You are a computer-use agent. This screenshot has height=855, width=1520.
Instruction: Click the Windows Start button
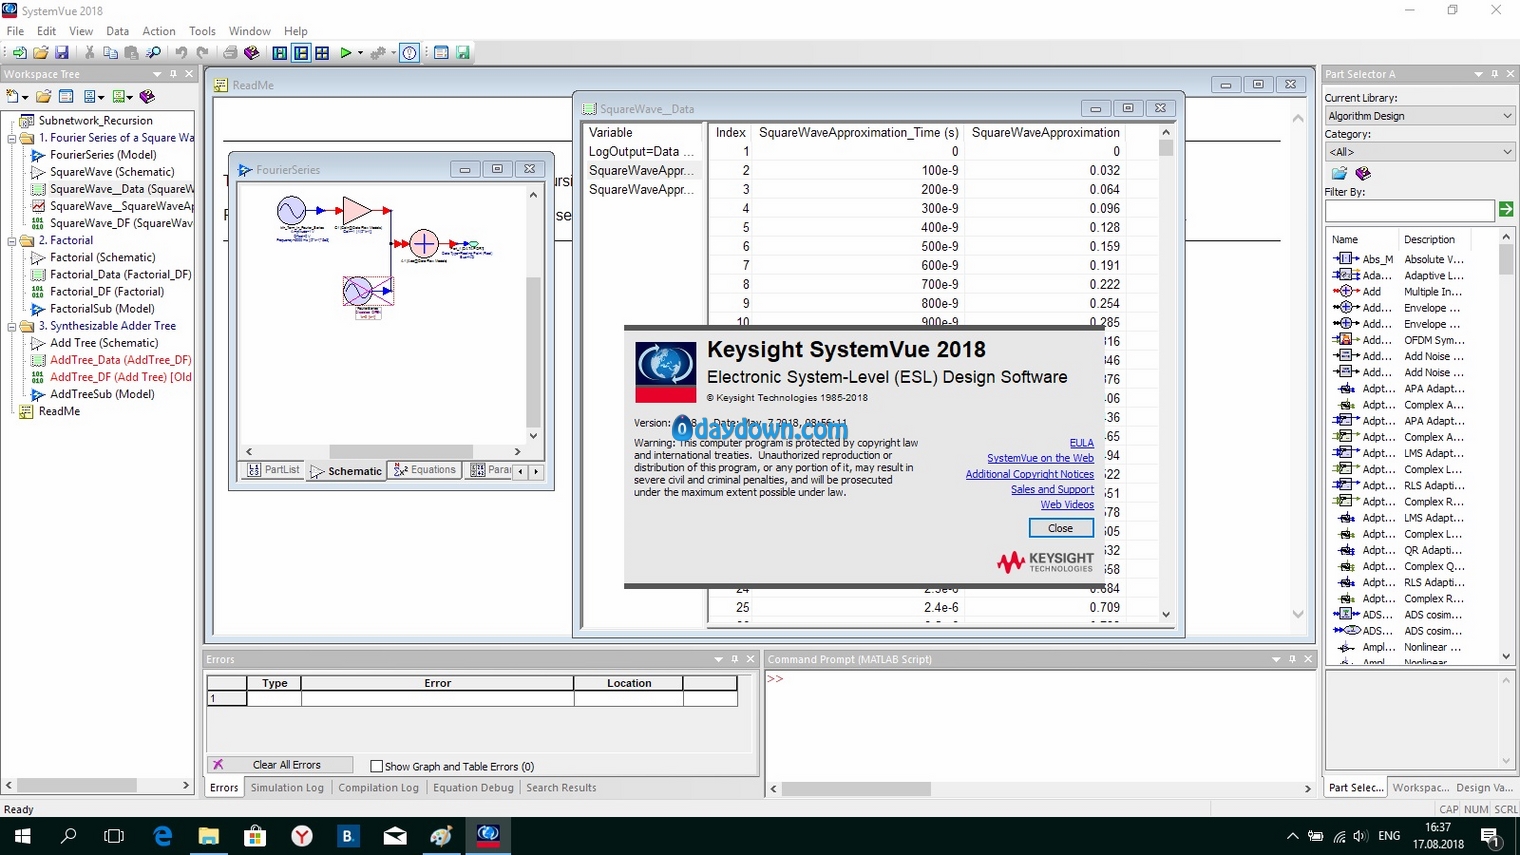click(22, 835)
